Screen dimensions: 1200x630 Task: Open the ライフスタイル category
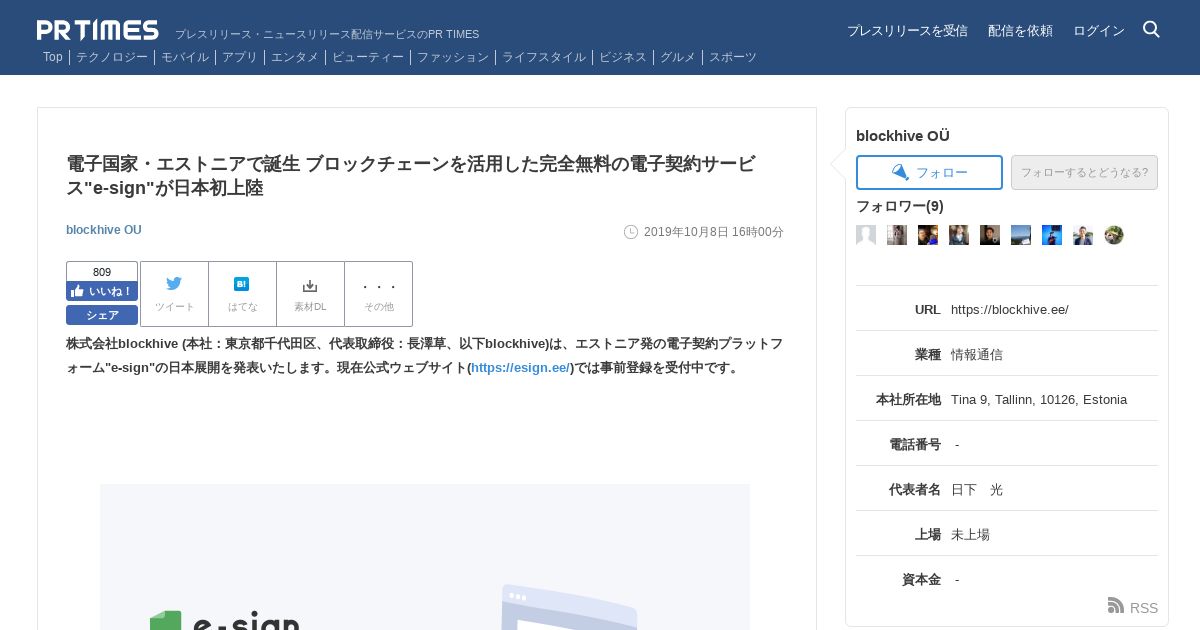(544, 57)
